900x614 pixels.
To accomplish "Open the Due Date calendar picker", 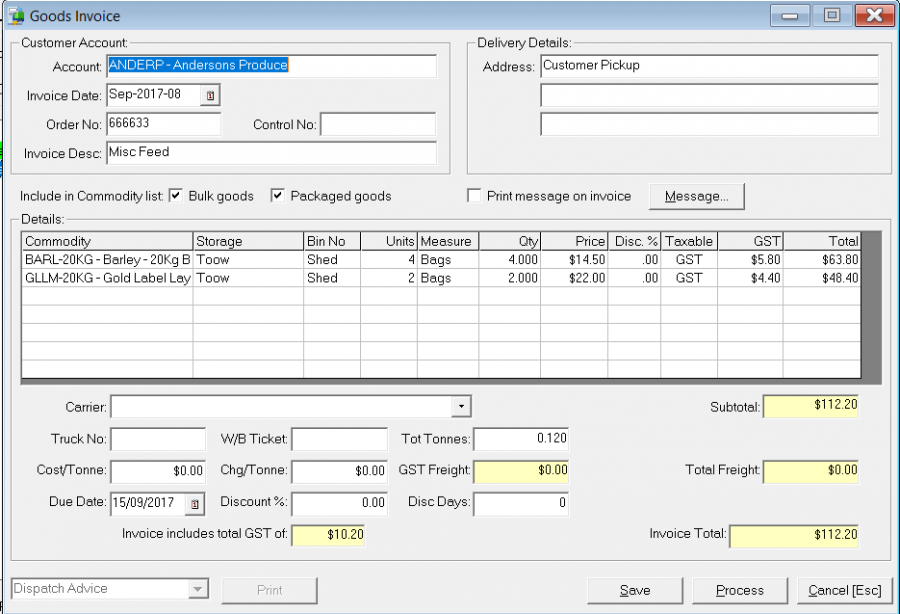I will tap(195, 504).
